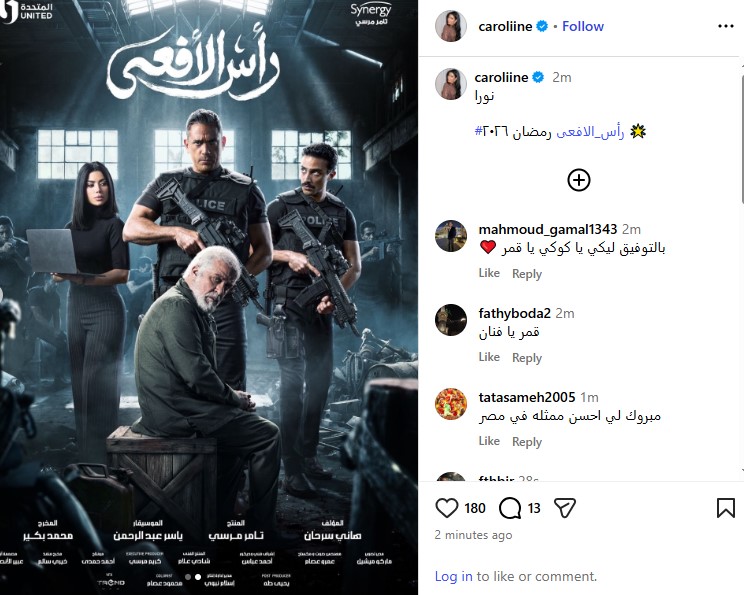The image size is (744, 595).
Task: Reply to fathyboda2's comment
Action: click(527, 357)
